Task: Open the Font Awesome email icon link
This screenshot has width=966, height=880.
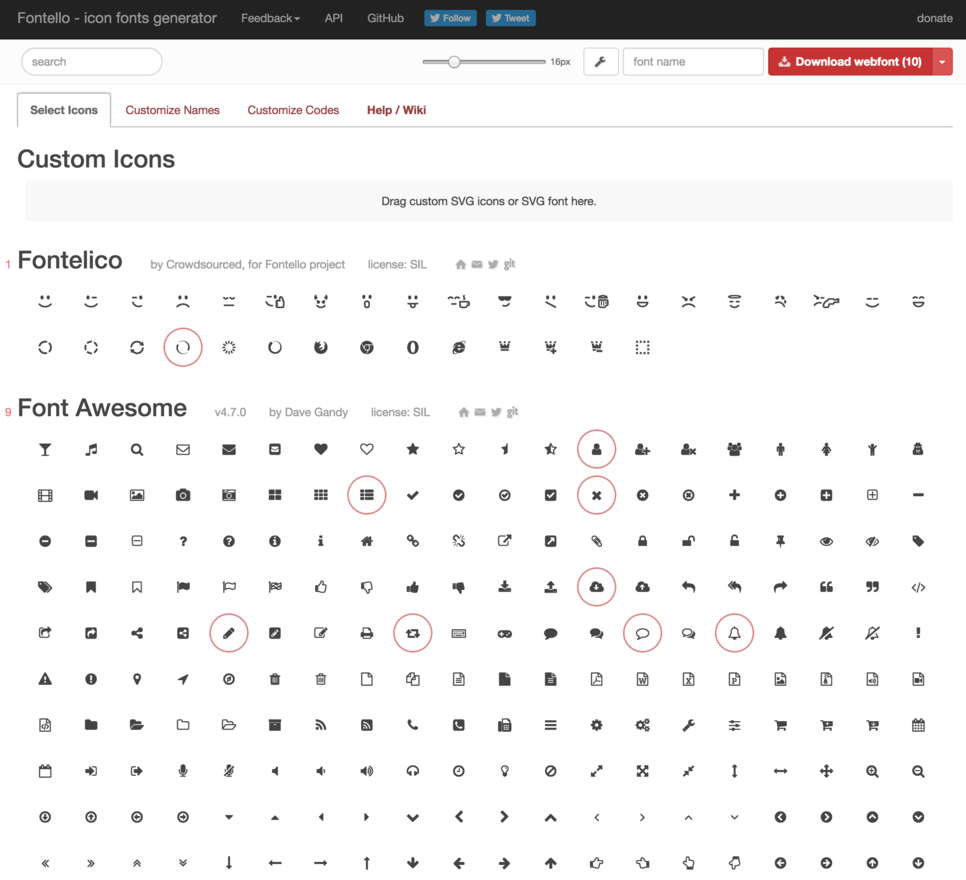Action: pos(480,412)
